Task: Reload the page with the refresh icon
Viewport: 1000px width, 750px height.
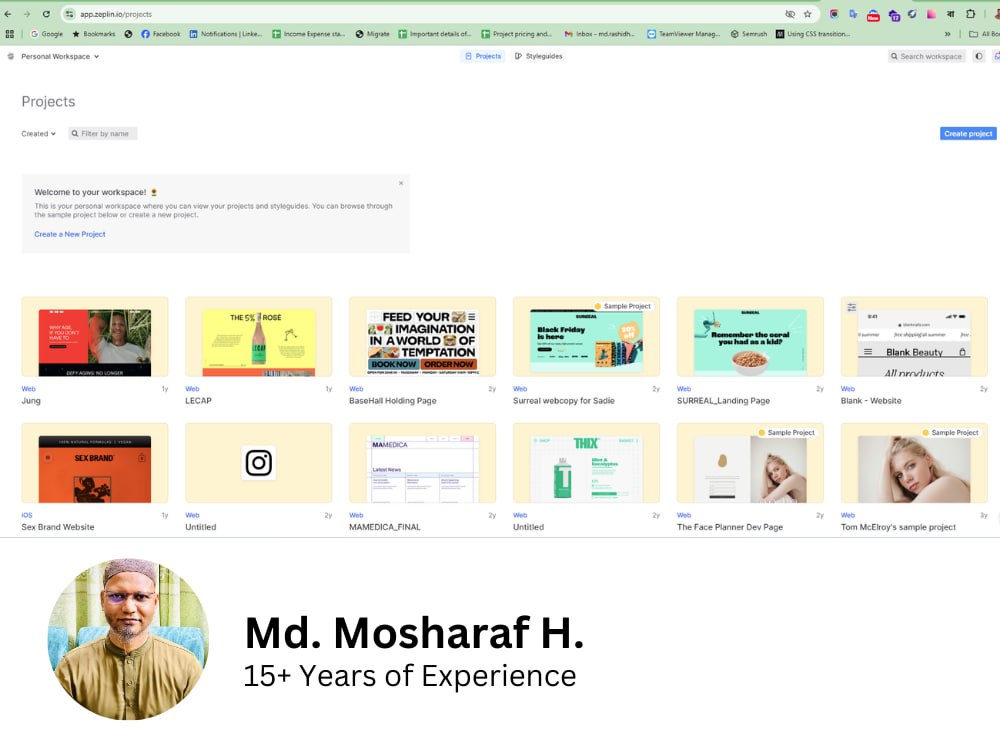Action: pos(46,14)
